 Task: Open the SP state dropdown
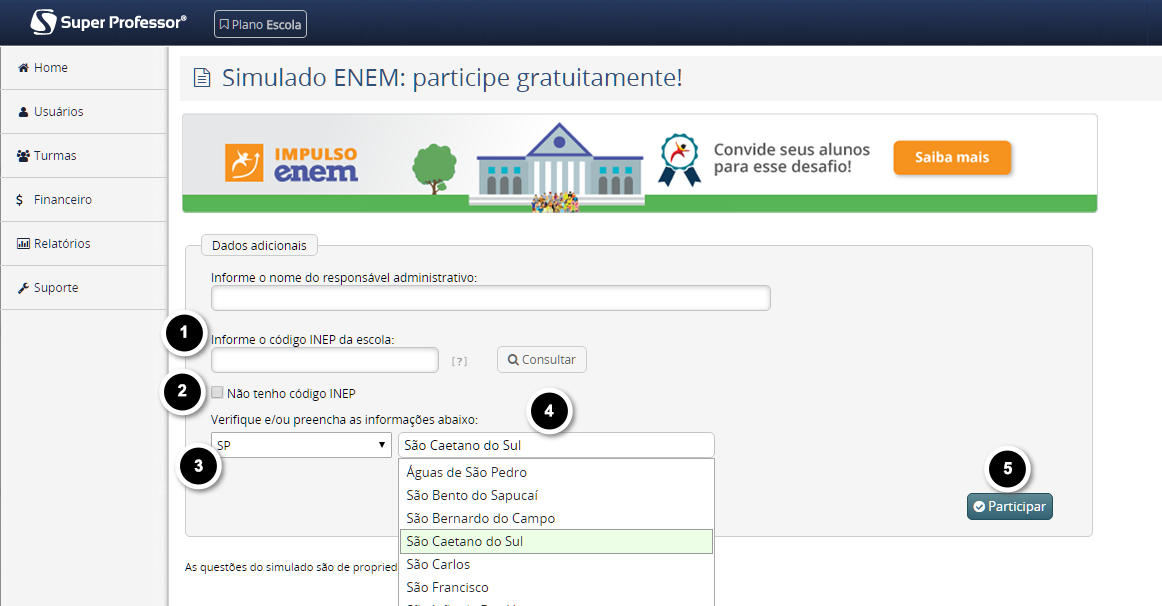tap(300, 444)
